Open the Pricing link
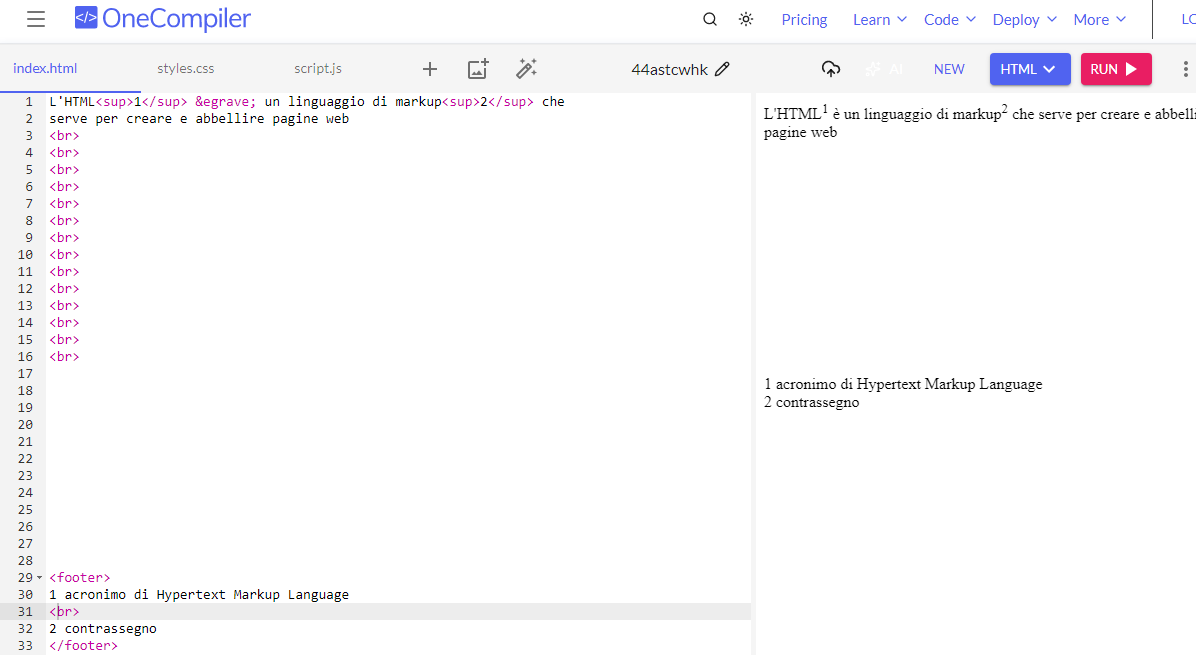The image size is (1196, 655). coord(804,19)
